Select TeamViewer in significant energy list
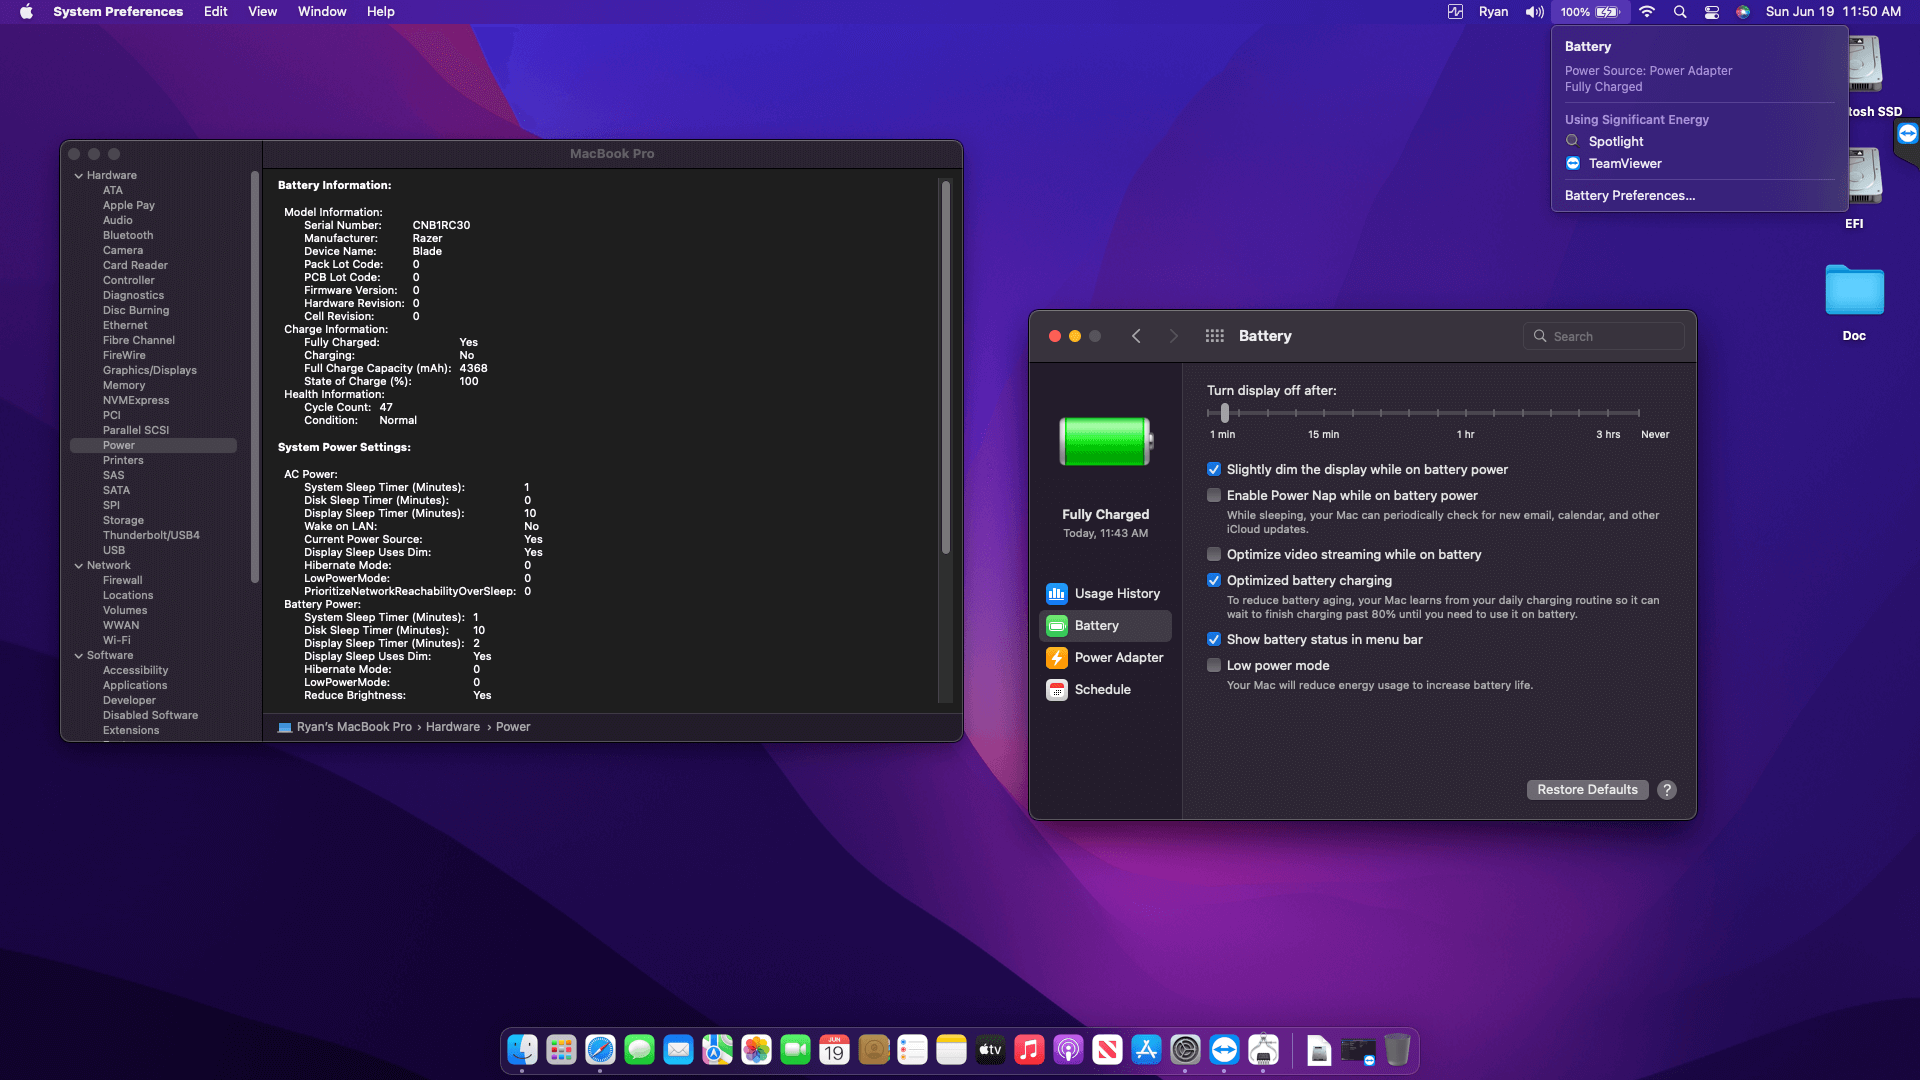This screenshot has height=1080, width=1920. (x=1625, y=164)
